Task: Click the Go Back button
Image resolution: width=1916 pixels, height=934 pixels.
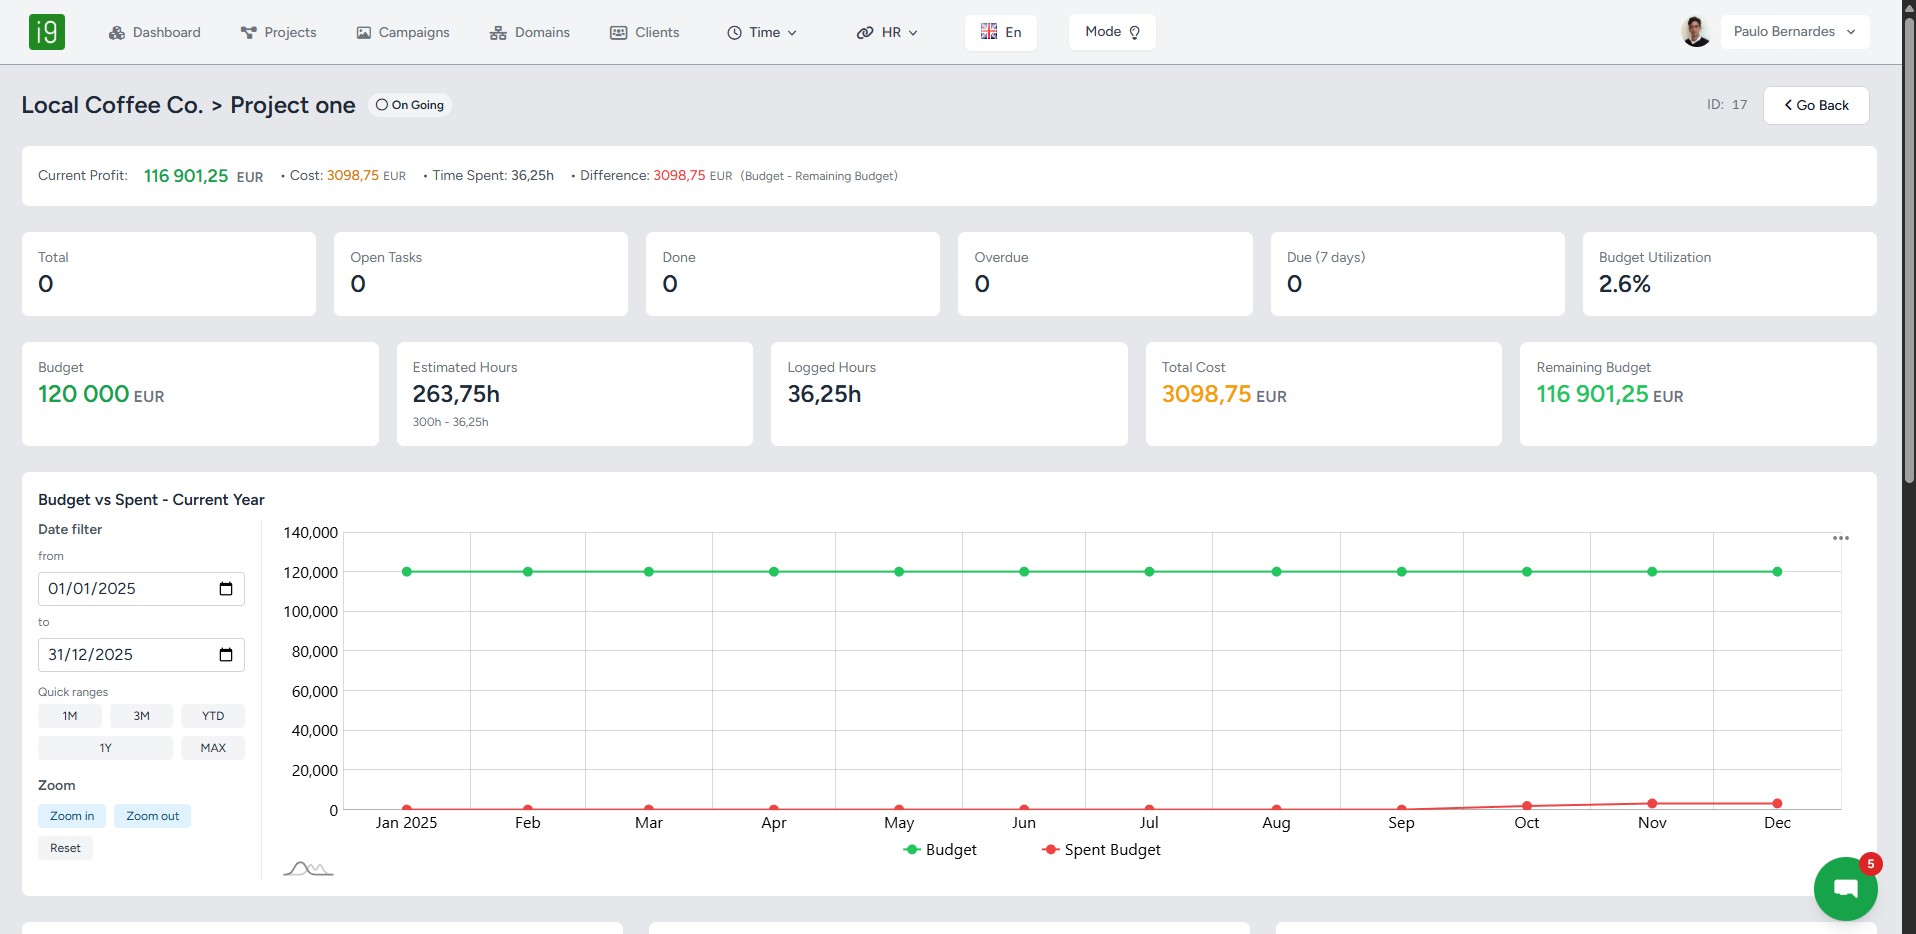Action: tap(1815, 105)
